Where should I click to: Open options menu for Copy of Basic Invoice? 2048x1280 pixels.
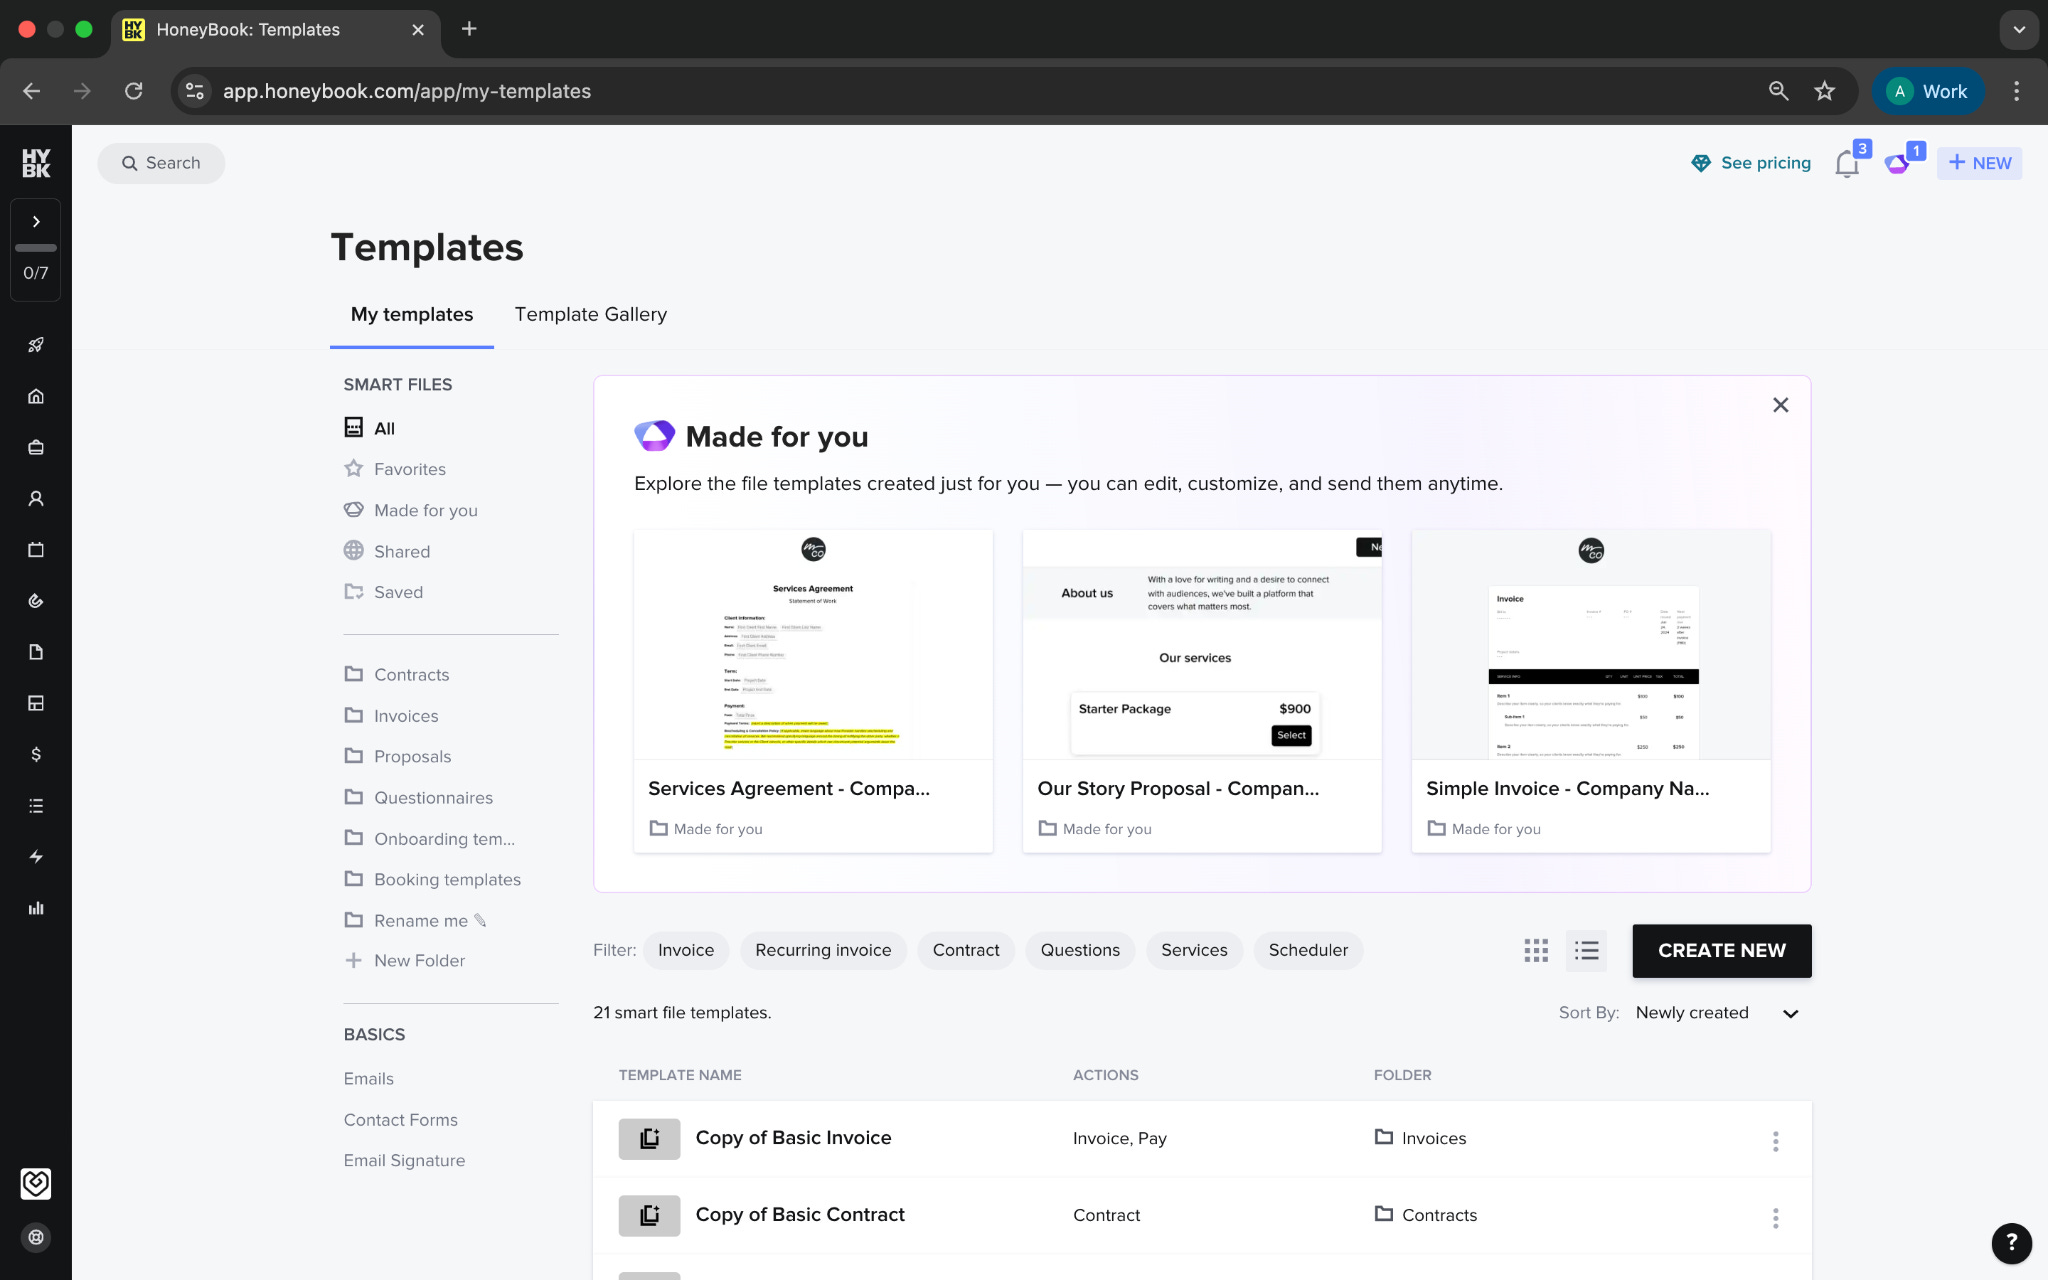1775,1141
